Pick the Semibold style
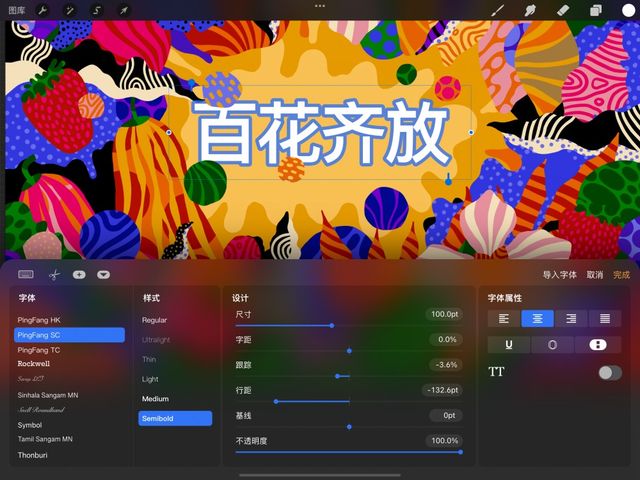Screen dimensions: 640x480 coord(175,418)
